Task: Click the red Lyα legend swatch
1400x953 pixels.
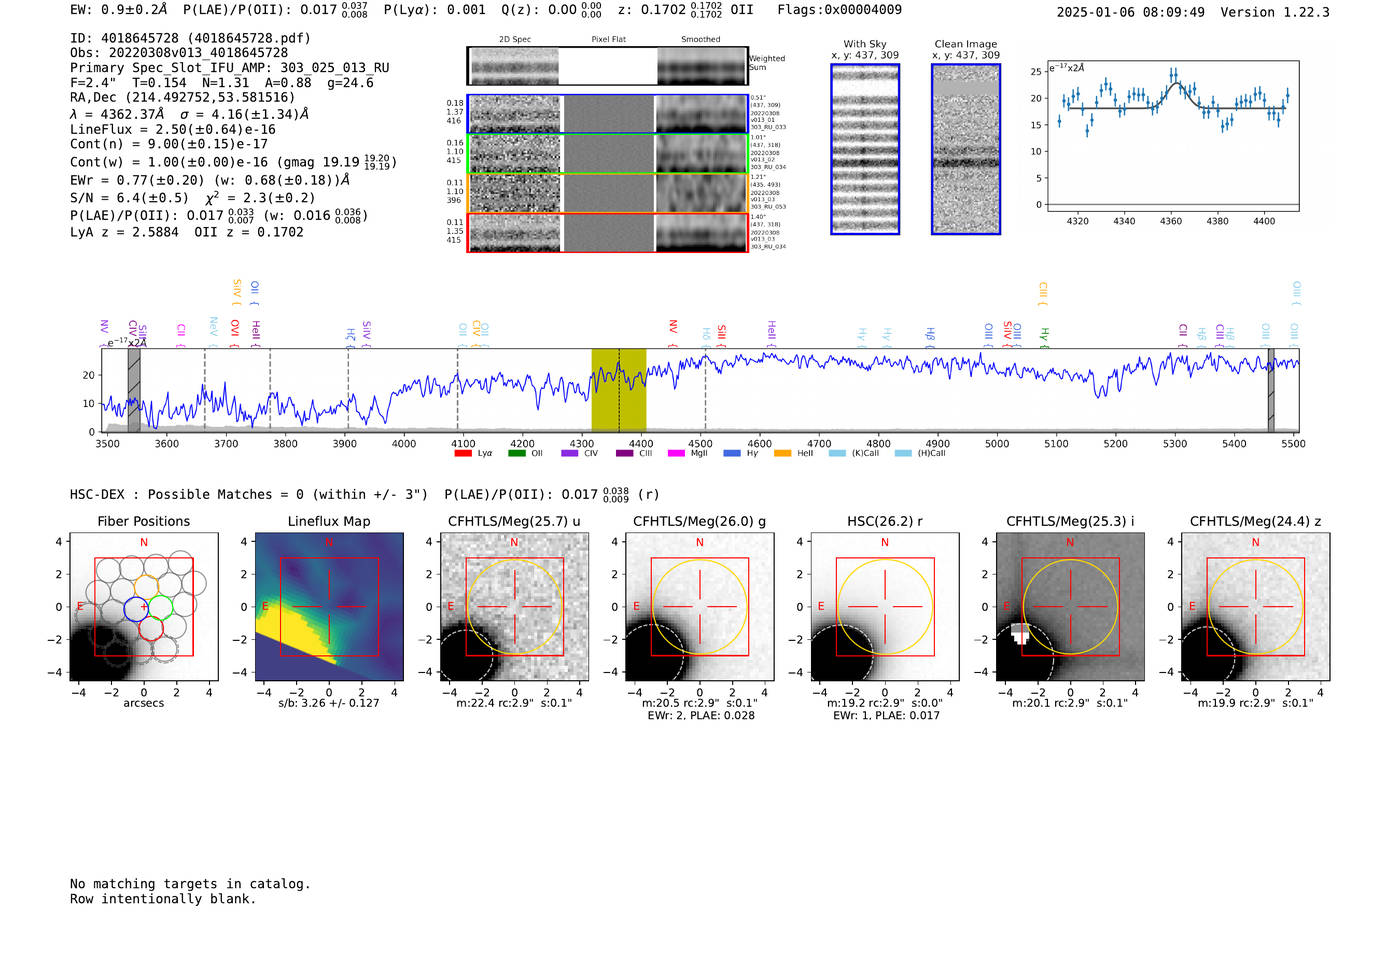Action: (x=462, y=454)
